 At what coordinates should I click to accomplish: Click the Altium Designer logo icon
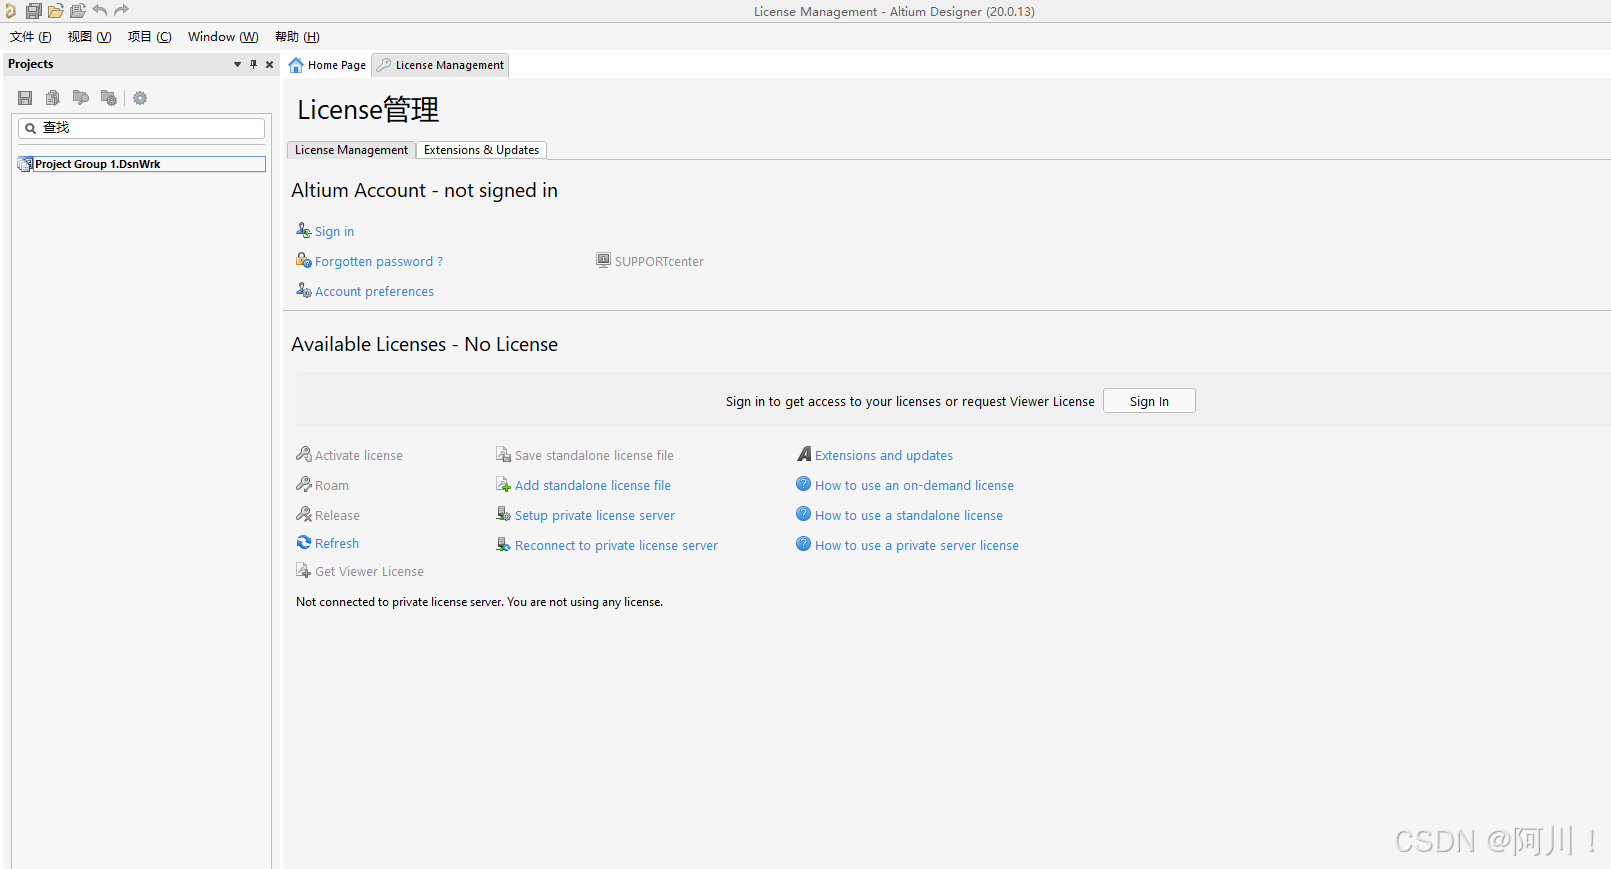point(10,11)
